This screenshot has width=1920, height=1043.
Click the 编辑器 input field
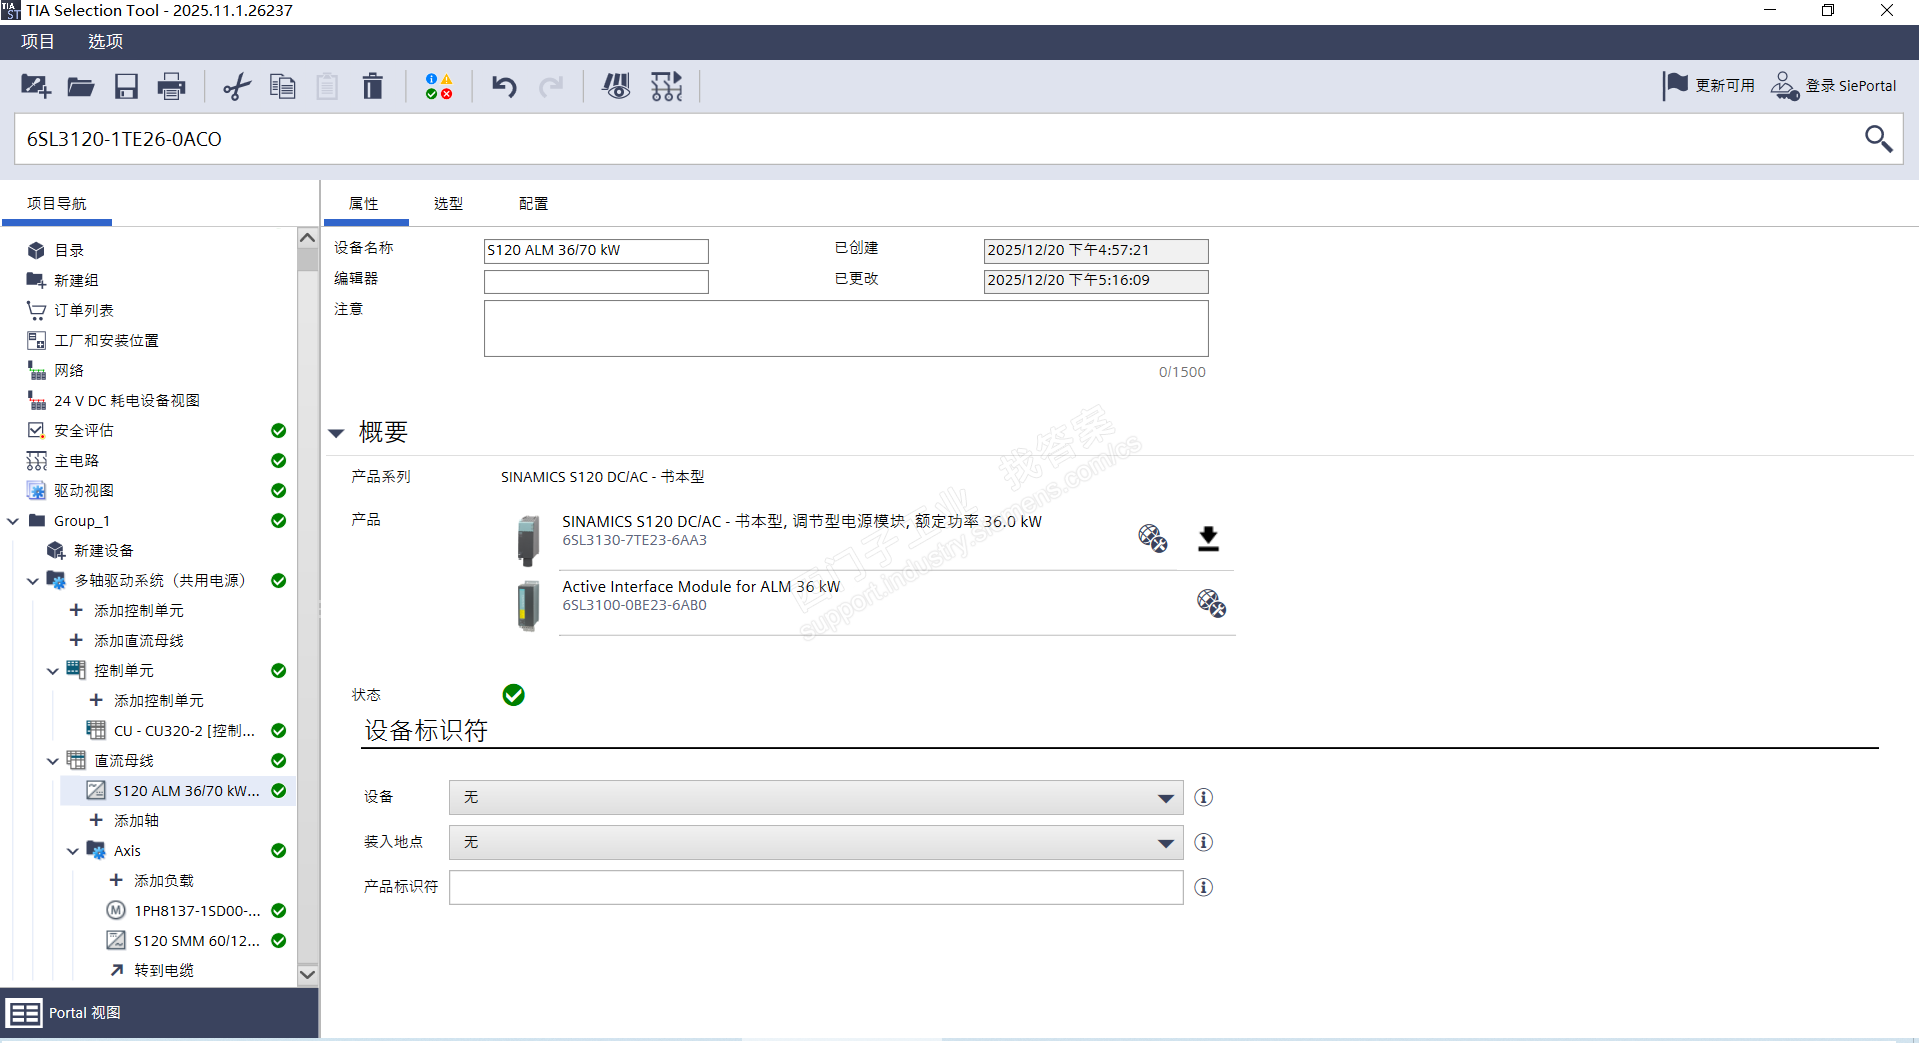[x=596, y=282]
